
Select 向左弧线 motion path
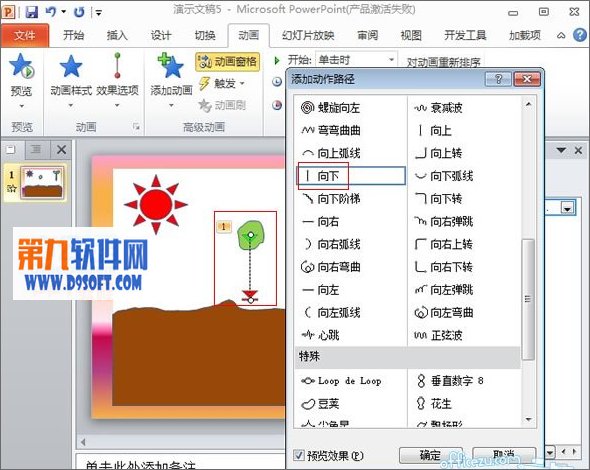(331, 312)
